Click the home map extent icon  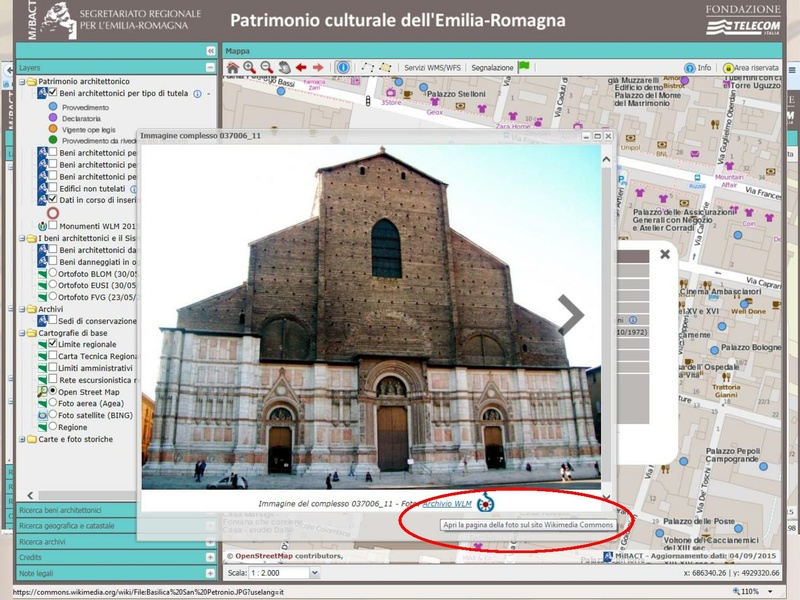coord(233,68)
